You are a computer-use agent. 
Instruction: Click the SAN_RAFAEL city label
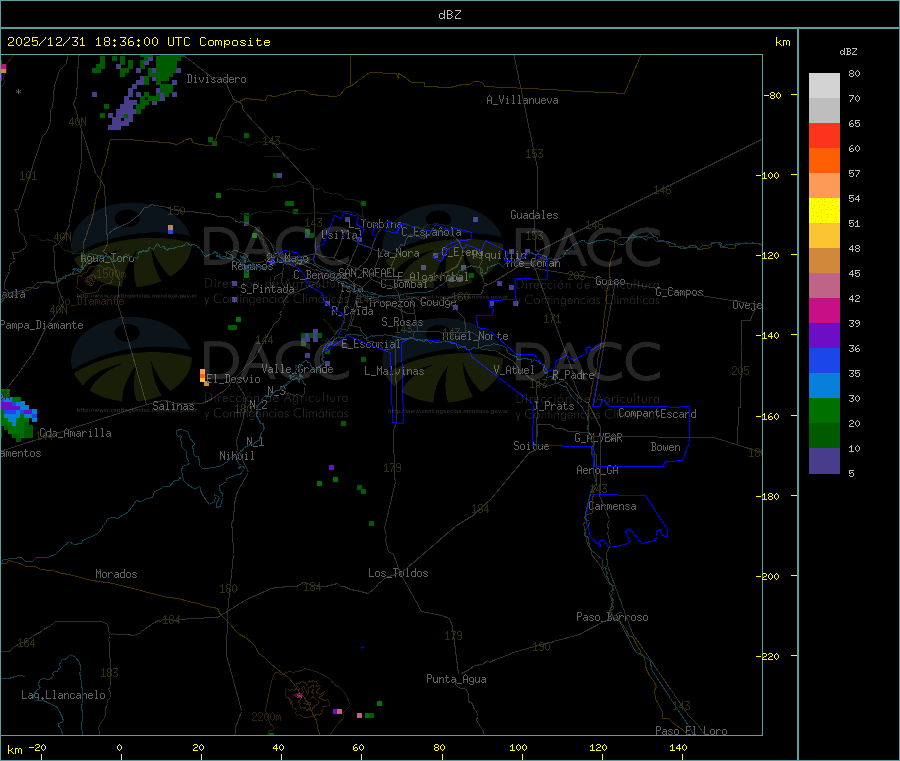coord(367,272)
